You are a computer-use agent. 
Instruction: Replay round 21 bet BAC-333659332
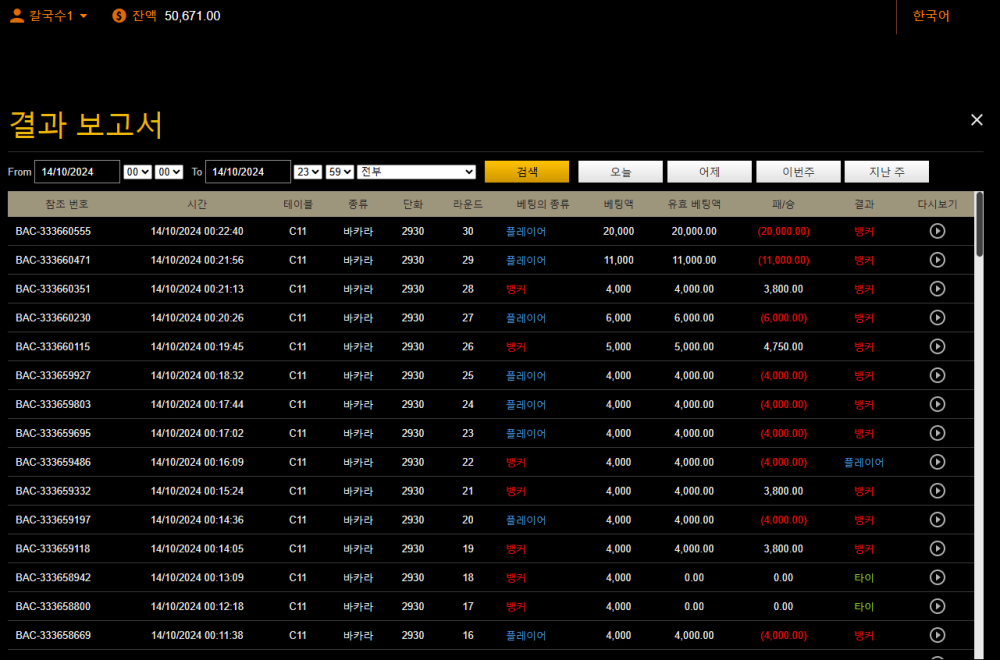937,491
